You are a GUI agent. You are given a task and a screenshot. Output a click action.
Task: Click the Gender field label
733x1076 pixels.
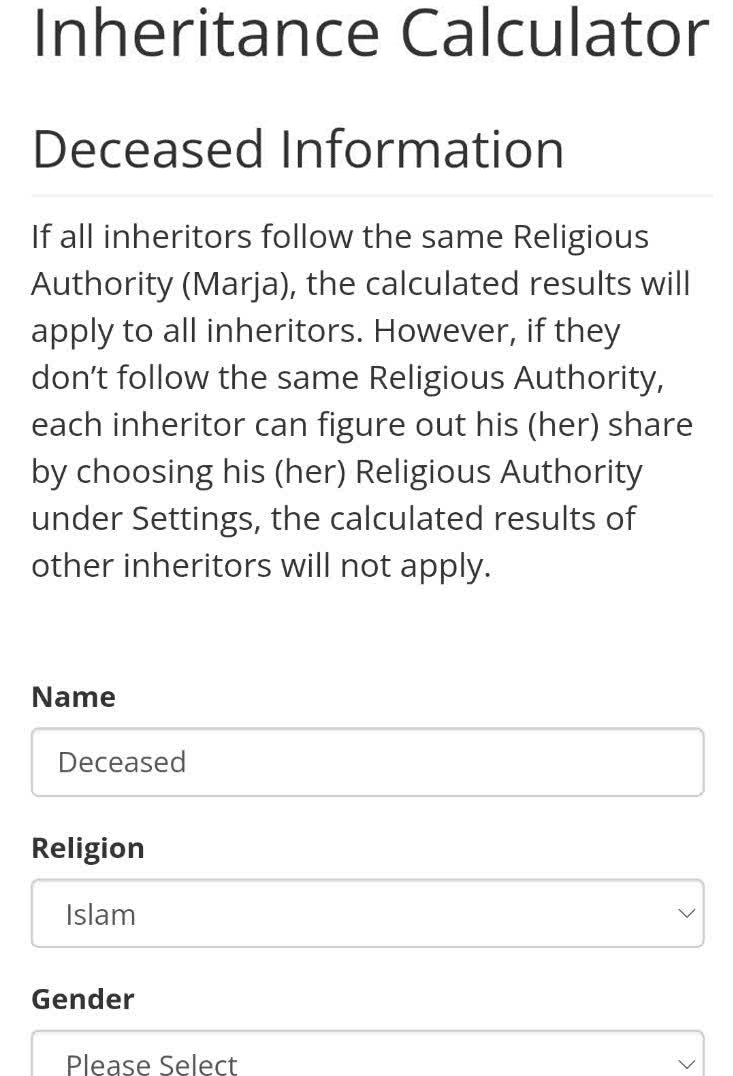(82, 999)
